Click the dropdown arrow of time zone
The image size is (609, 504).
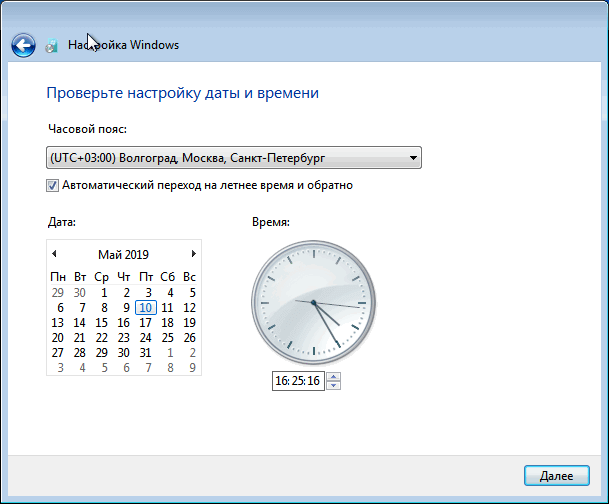[413, 158]
